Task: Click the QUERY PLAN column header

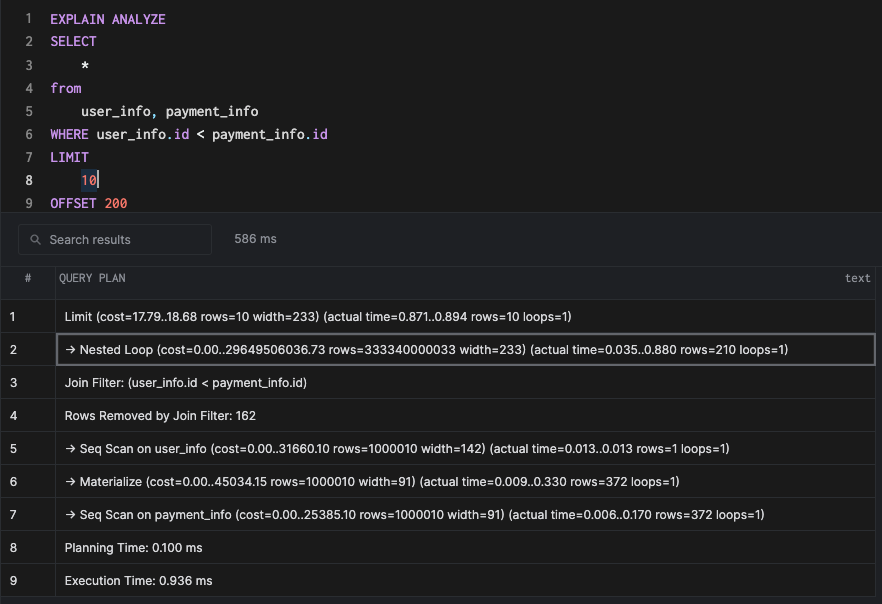Action: [92, 278]
